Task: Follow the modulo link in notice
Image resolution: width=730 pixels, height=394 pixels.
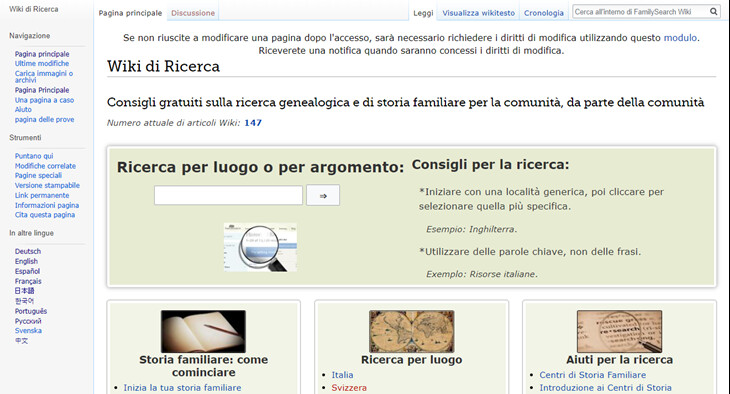Action: (680, 38)
